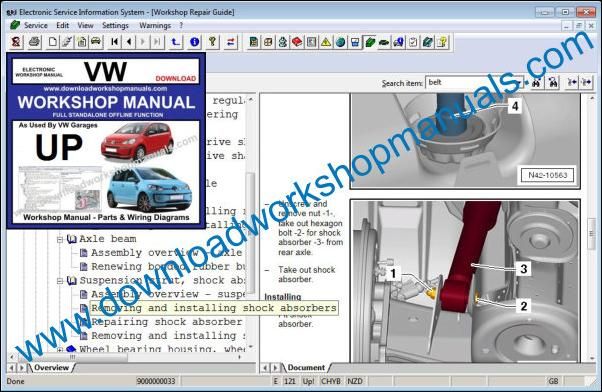Click the binoculars search icon
The image size is (602, 392).
point(537,82)
